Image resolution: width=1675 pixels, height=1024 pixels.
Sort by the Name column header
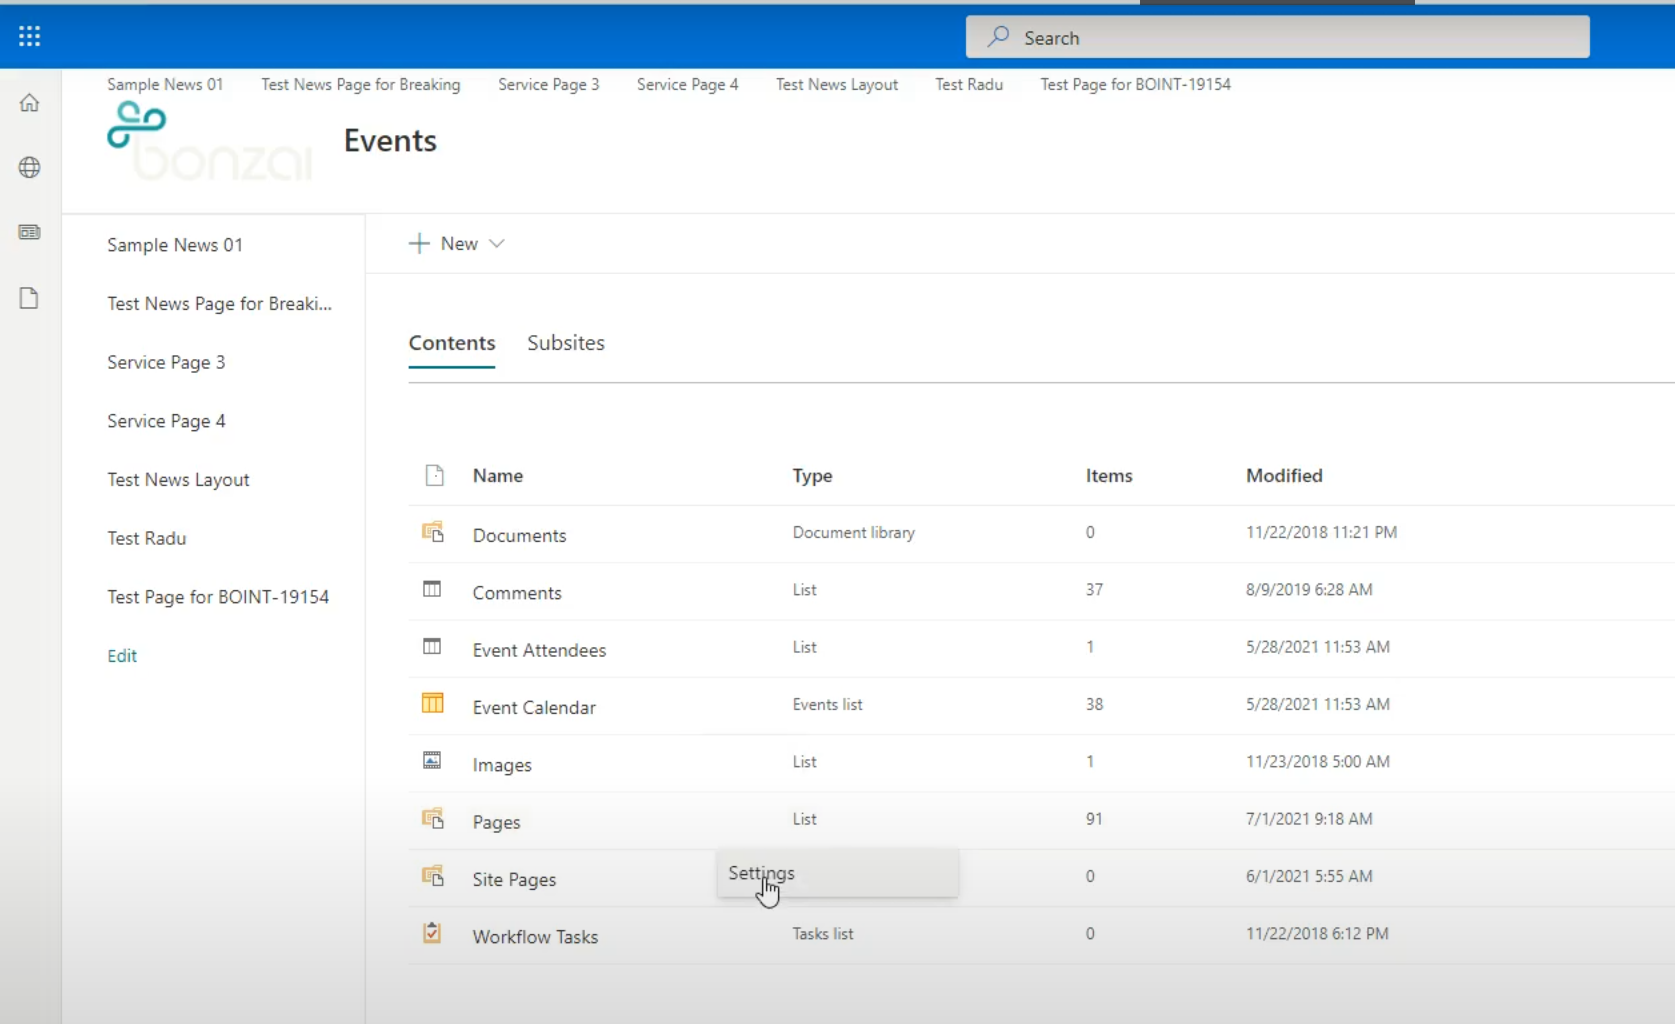coord(498,476)
